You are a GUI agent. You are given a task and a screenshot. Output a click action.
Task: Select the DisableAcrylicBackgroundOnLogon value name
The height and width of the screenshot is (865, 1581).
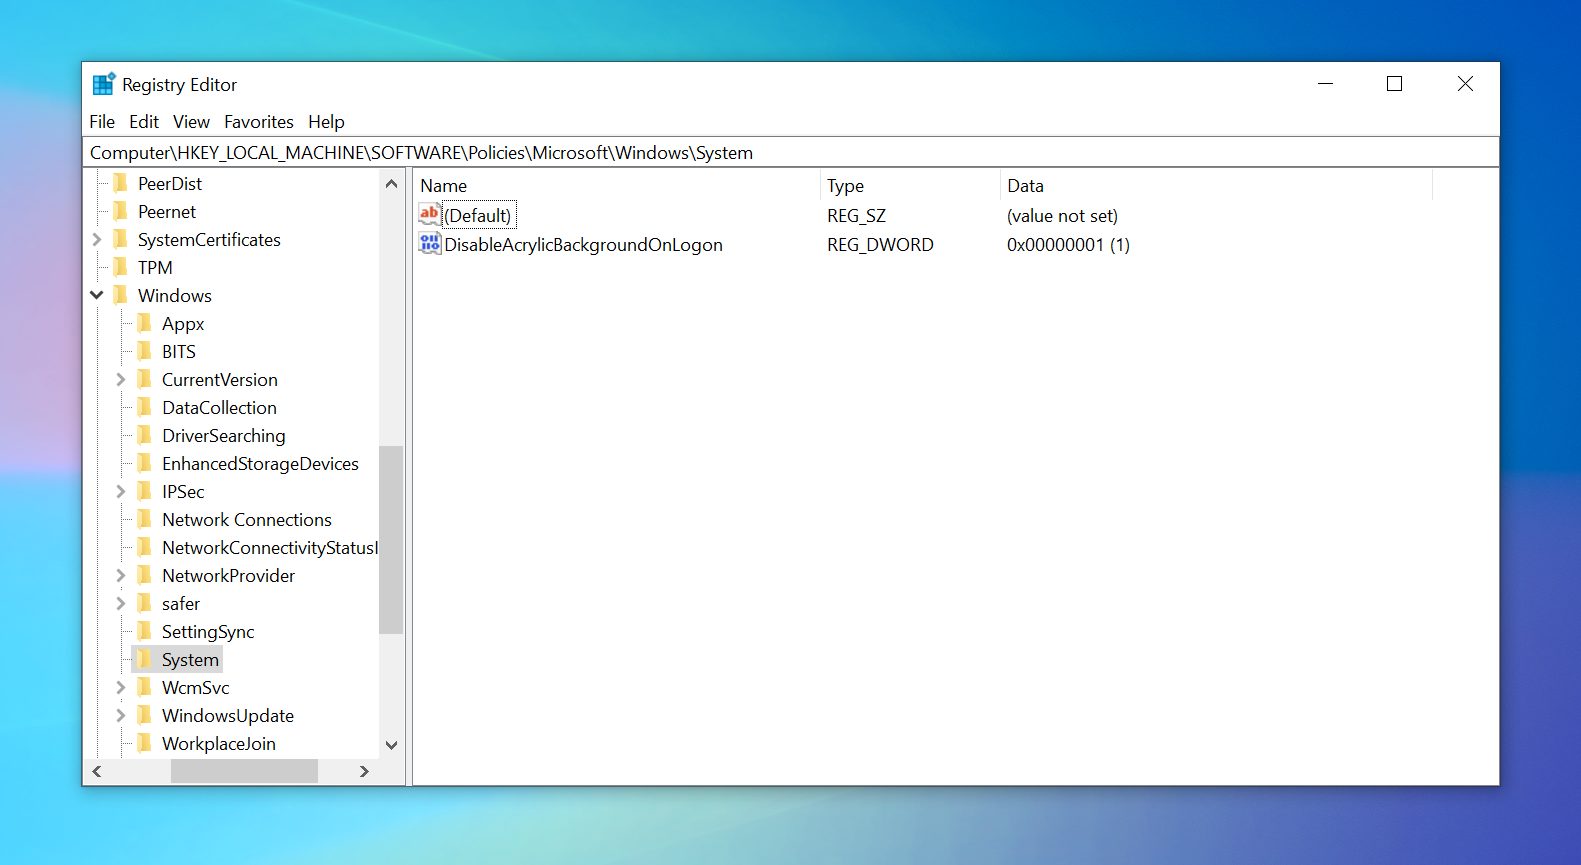pos(583,244)
